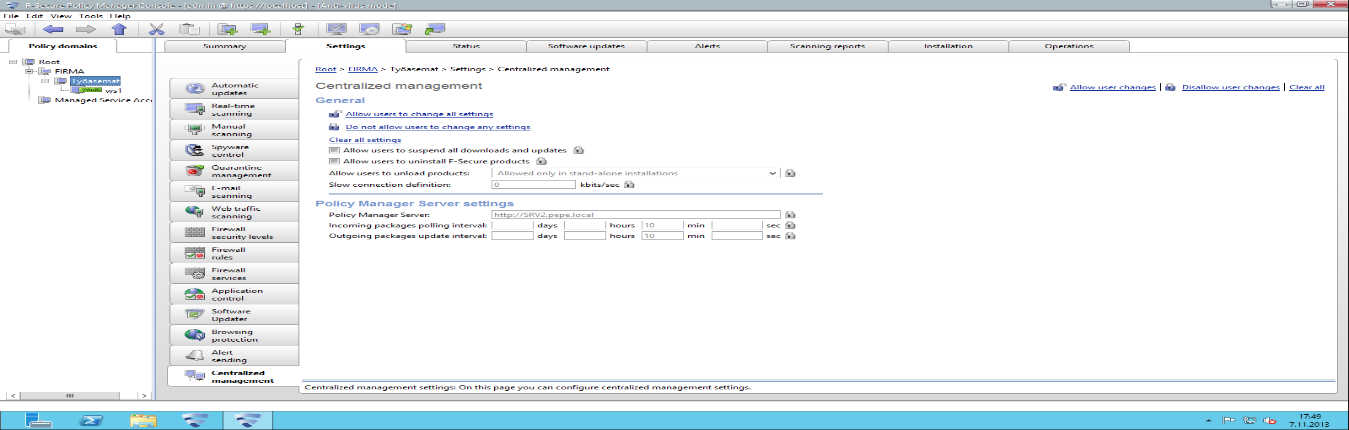The height and width of the screenshot is (430, 1349).
Task: Click the Add new host toolbar icon
Action: 261,29
